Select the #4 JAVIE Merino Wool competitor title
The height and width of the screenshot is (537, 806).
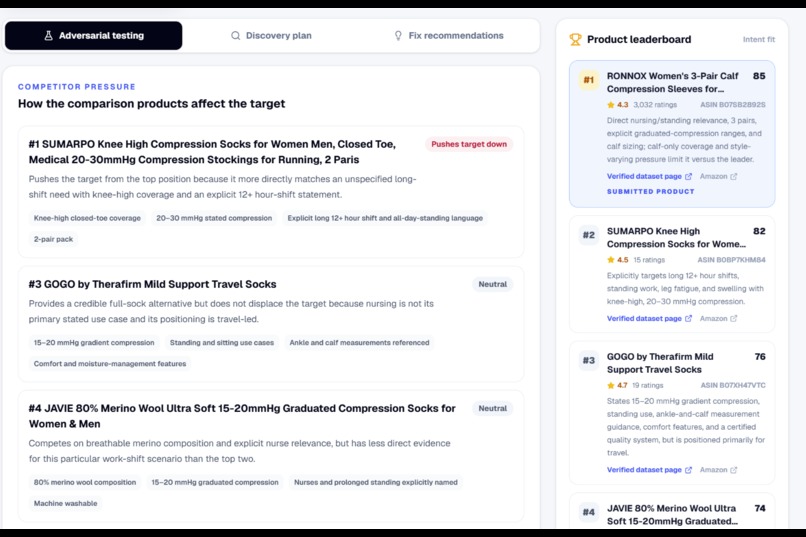242,416
